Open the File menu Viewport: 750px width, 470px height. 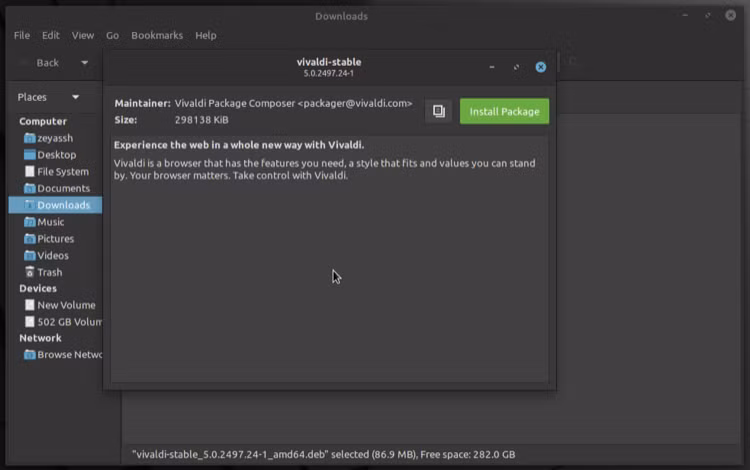(22, 35)
